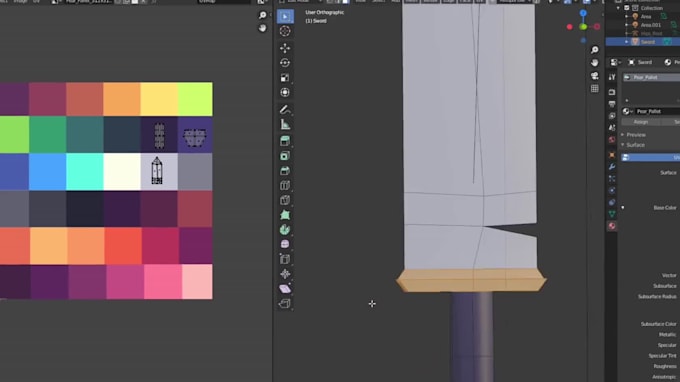
Task: Expand the Area.001 object in outliner
Action: (627, 25)
